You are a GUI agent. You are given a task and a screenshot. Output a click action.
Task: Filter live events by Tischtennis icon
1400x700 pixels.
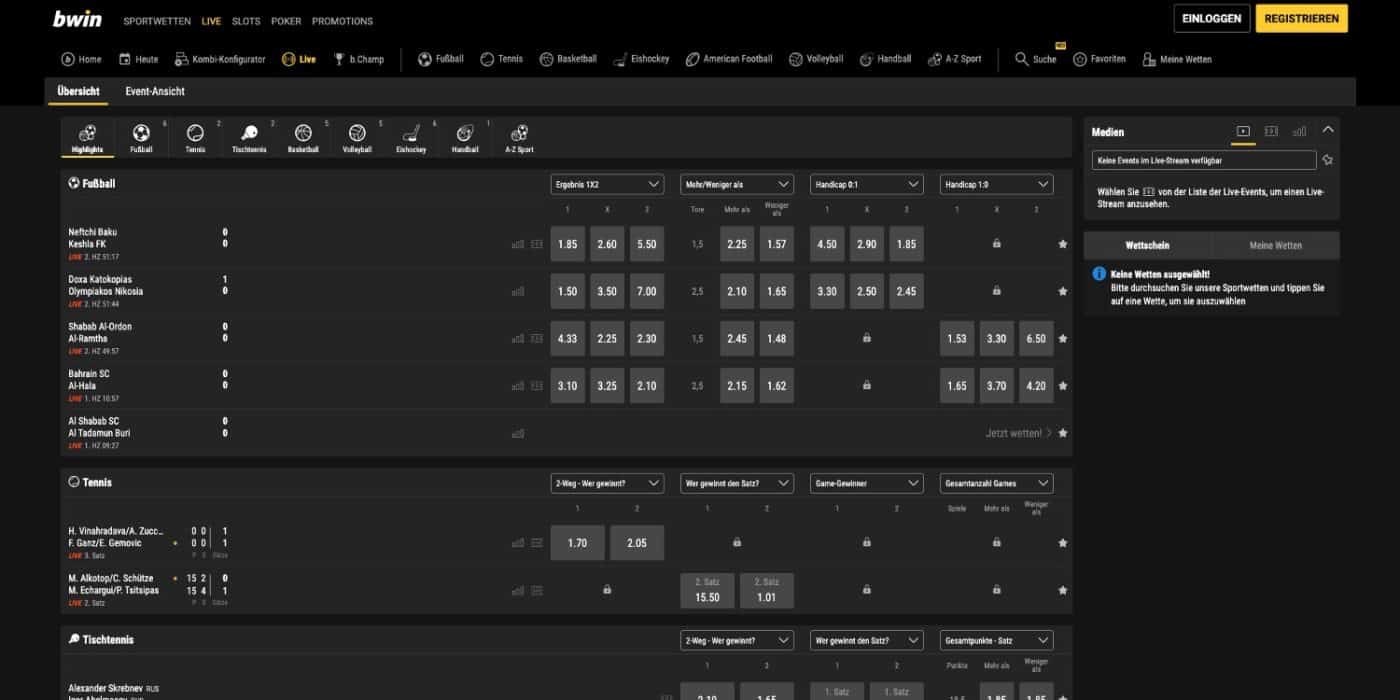click(249, 138)
